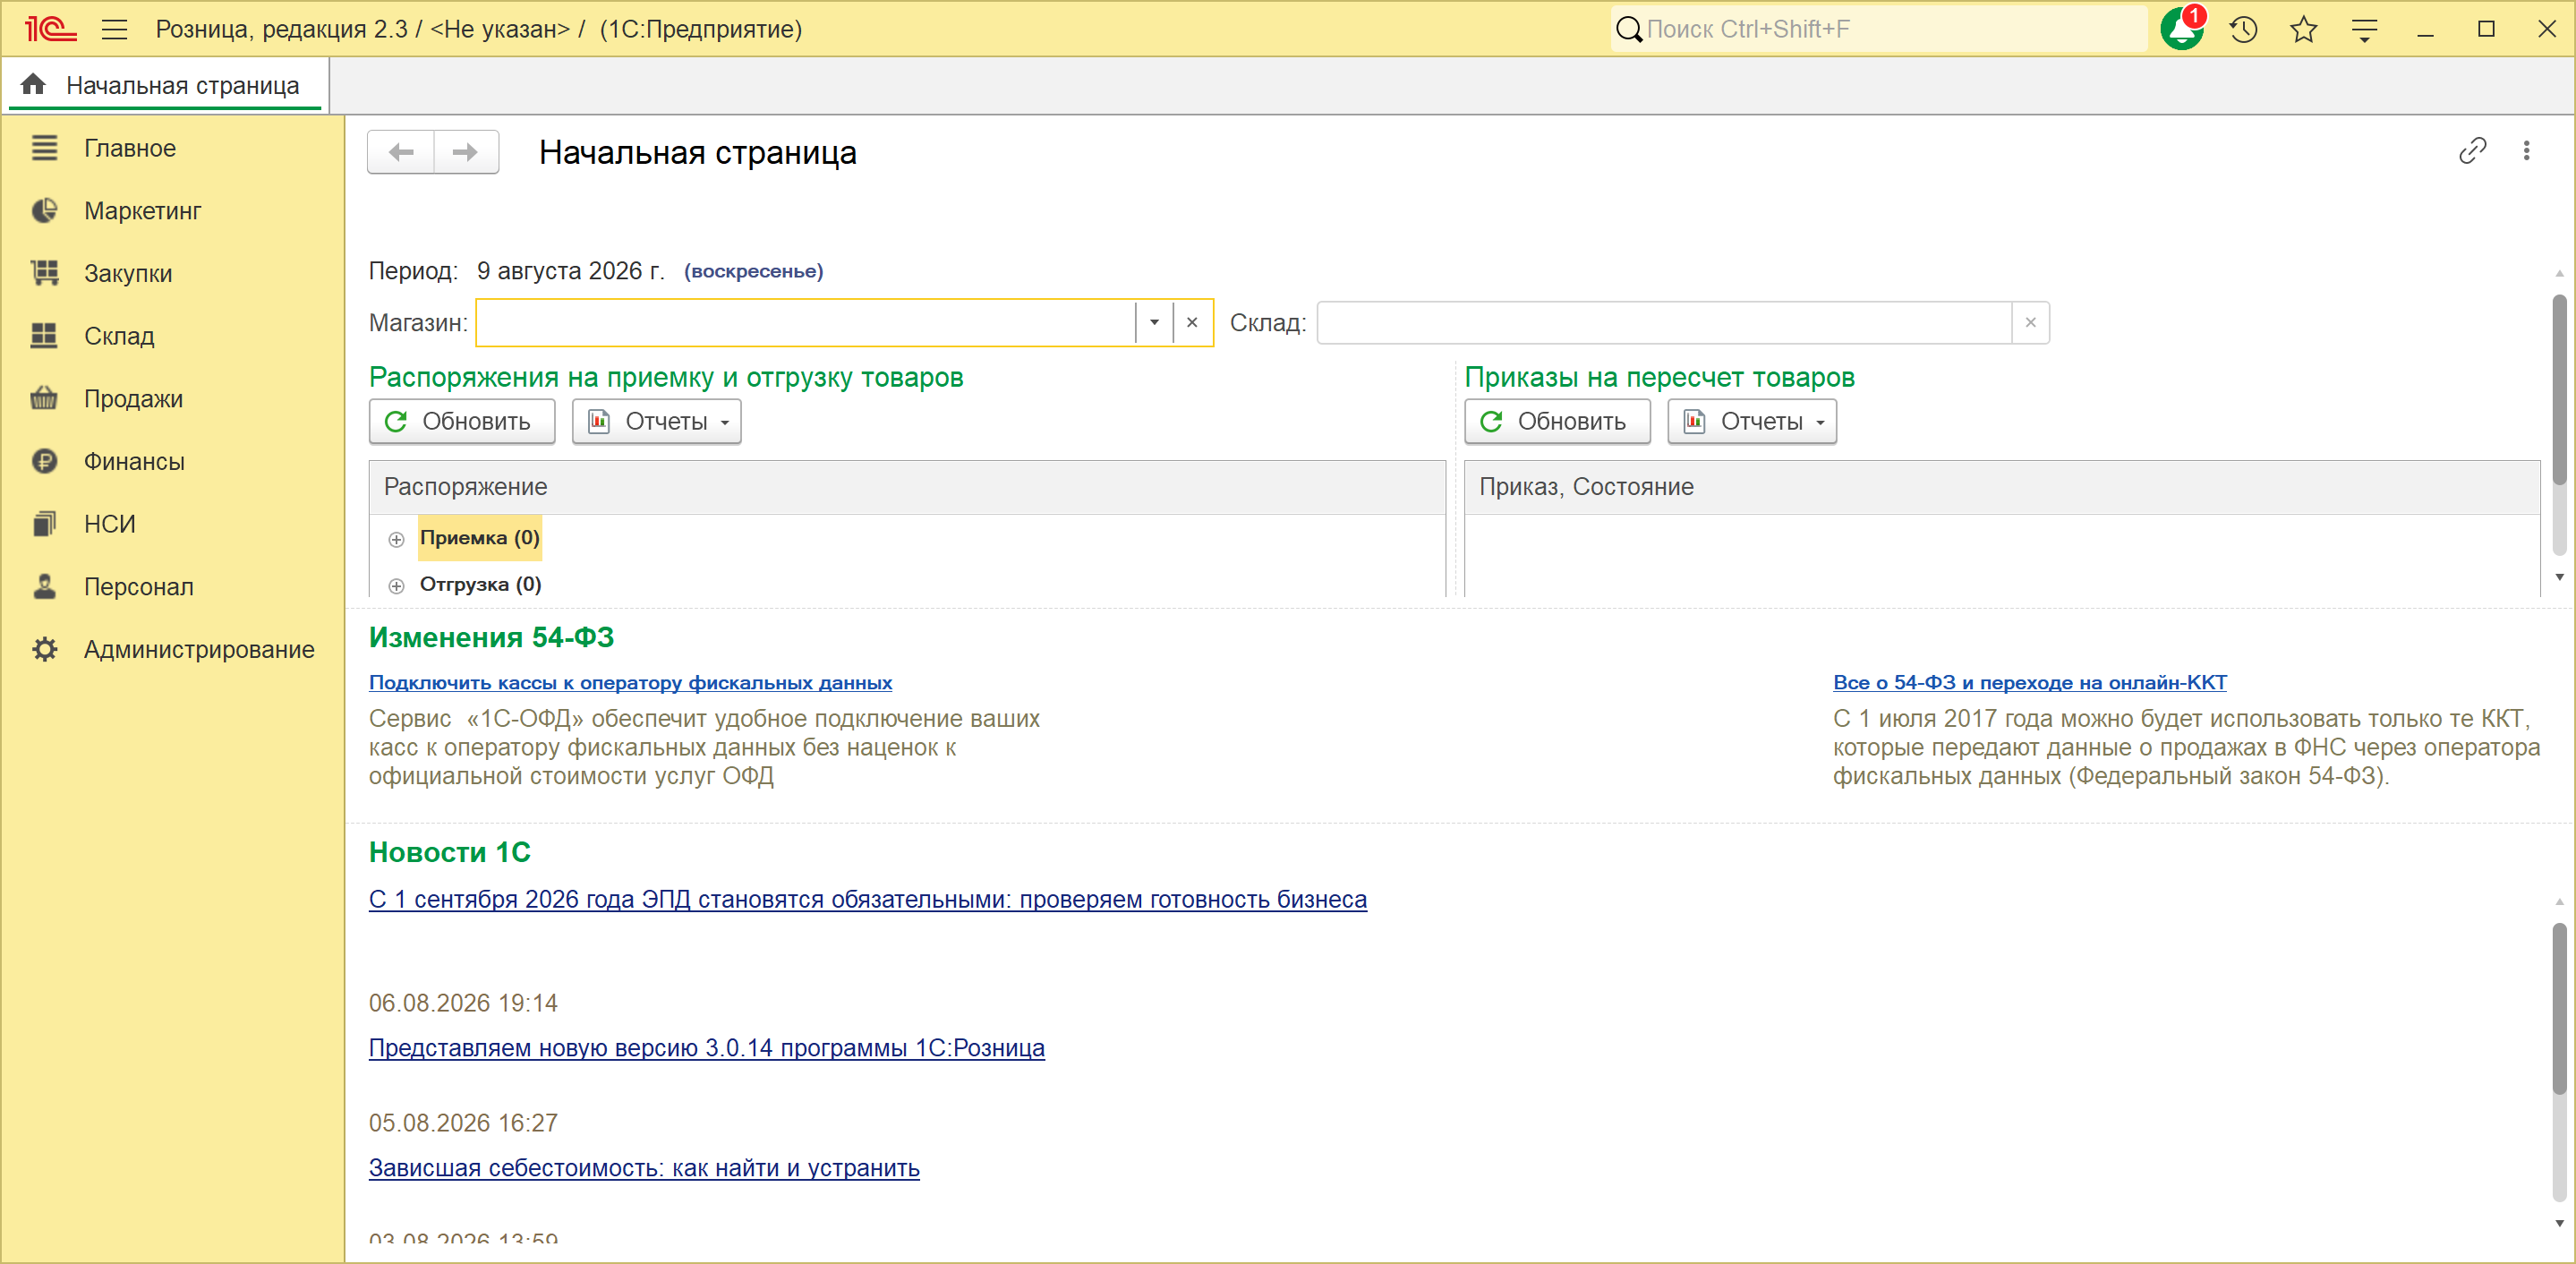Click the Изменения 54-ФЗ heading
This screenshot has height=1264, width=2576.
(491, 637)
